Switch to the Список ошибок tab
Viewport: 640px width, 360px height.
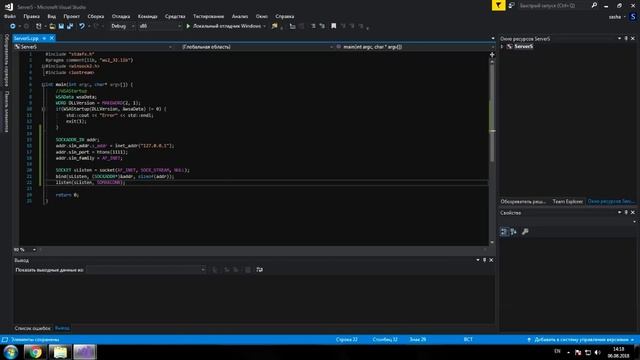point(32,328)
